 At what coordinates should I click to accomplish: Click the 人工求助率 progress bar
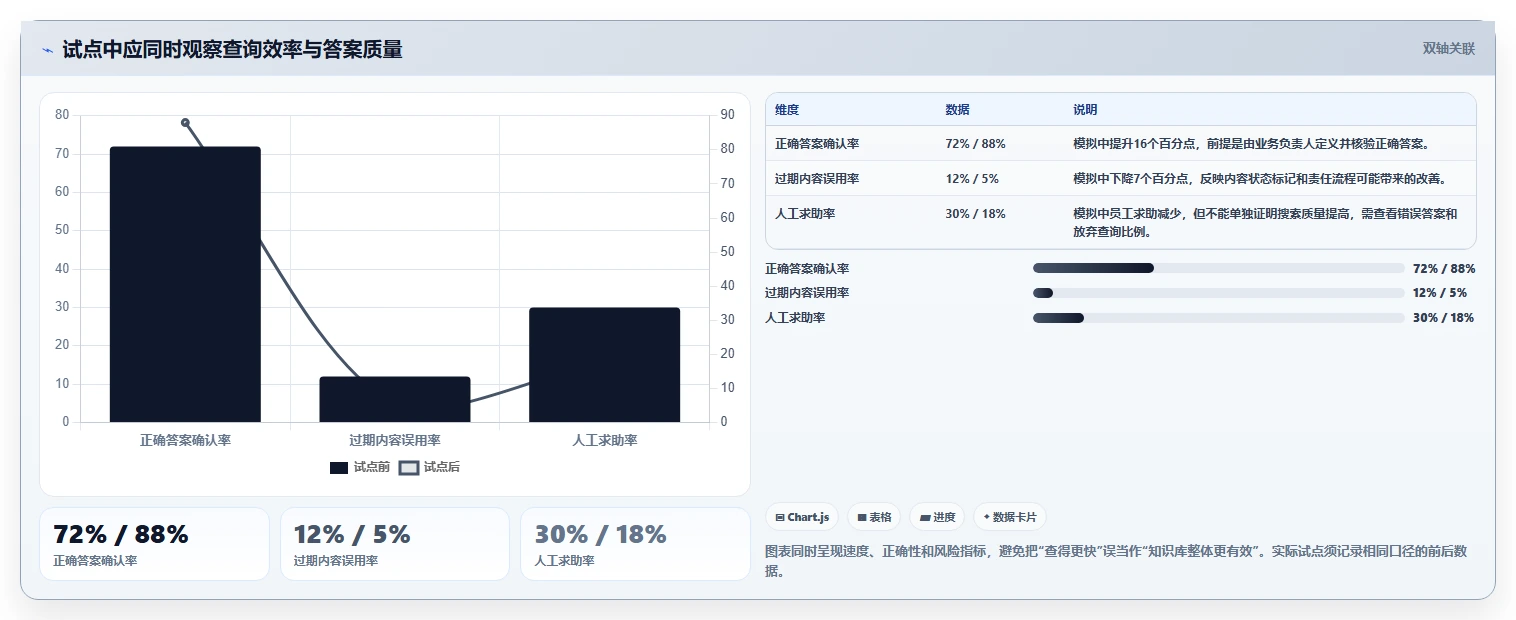coord(1219,318)
